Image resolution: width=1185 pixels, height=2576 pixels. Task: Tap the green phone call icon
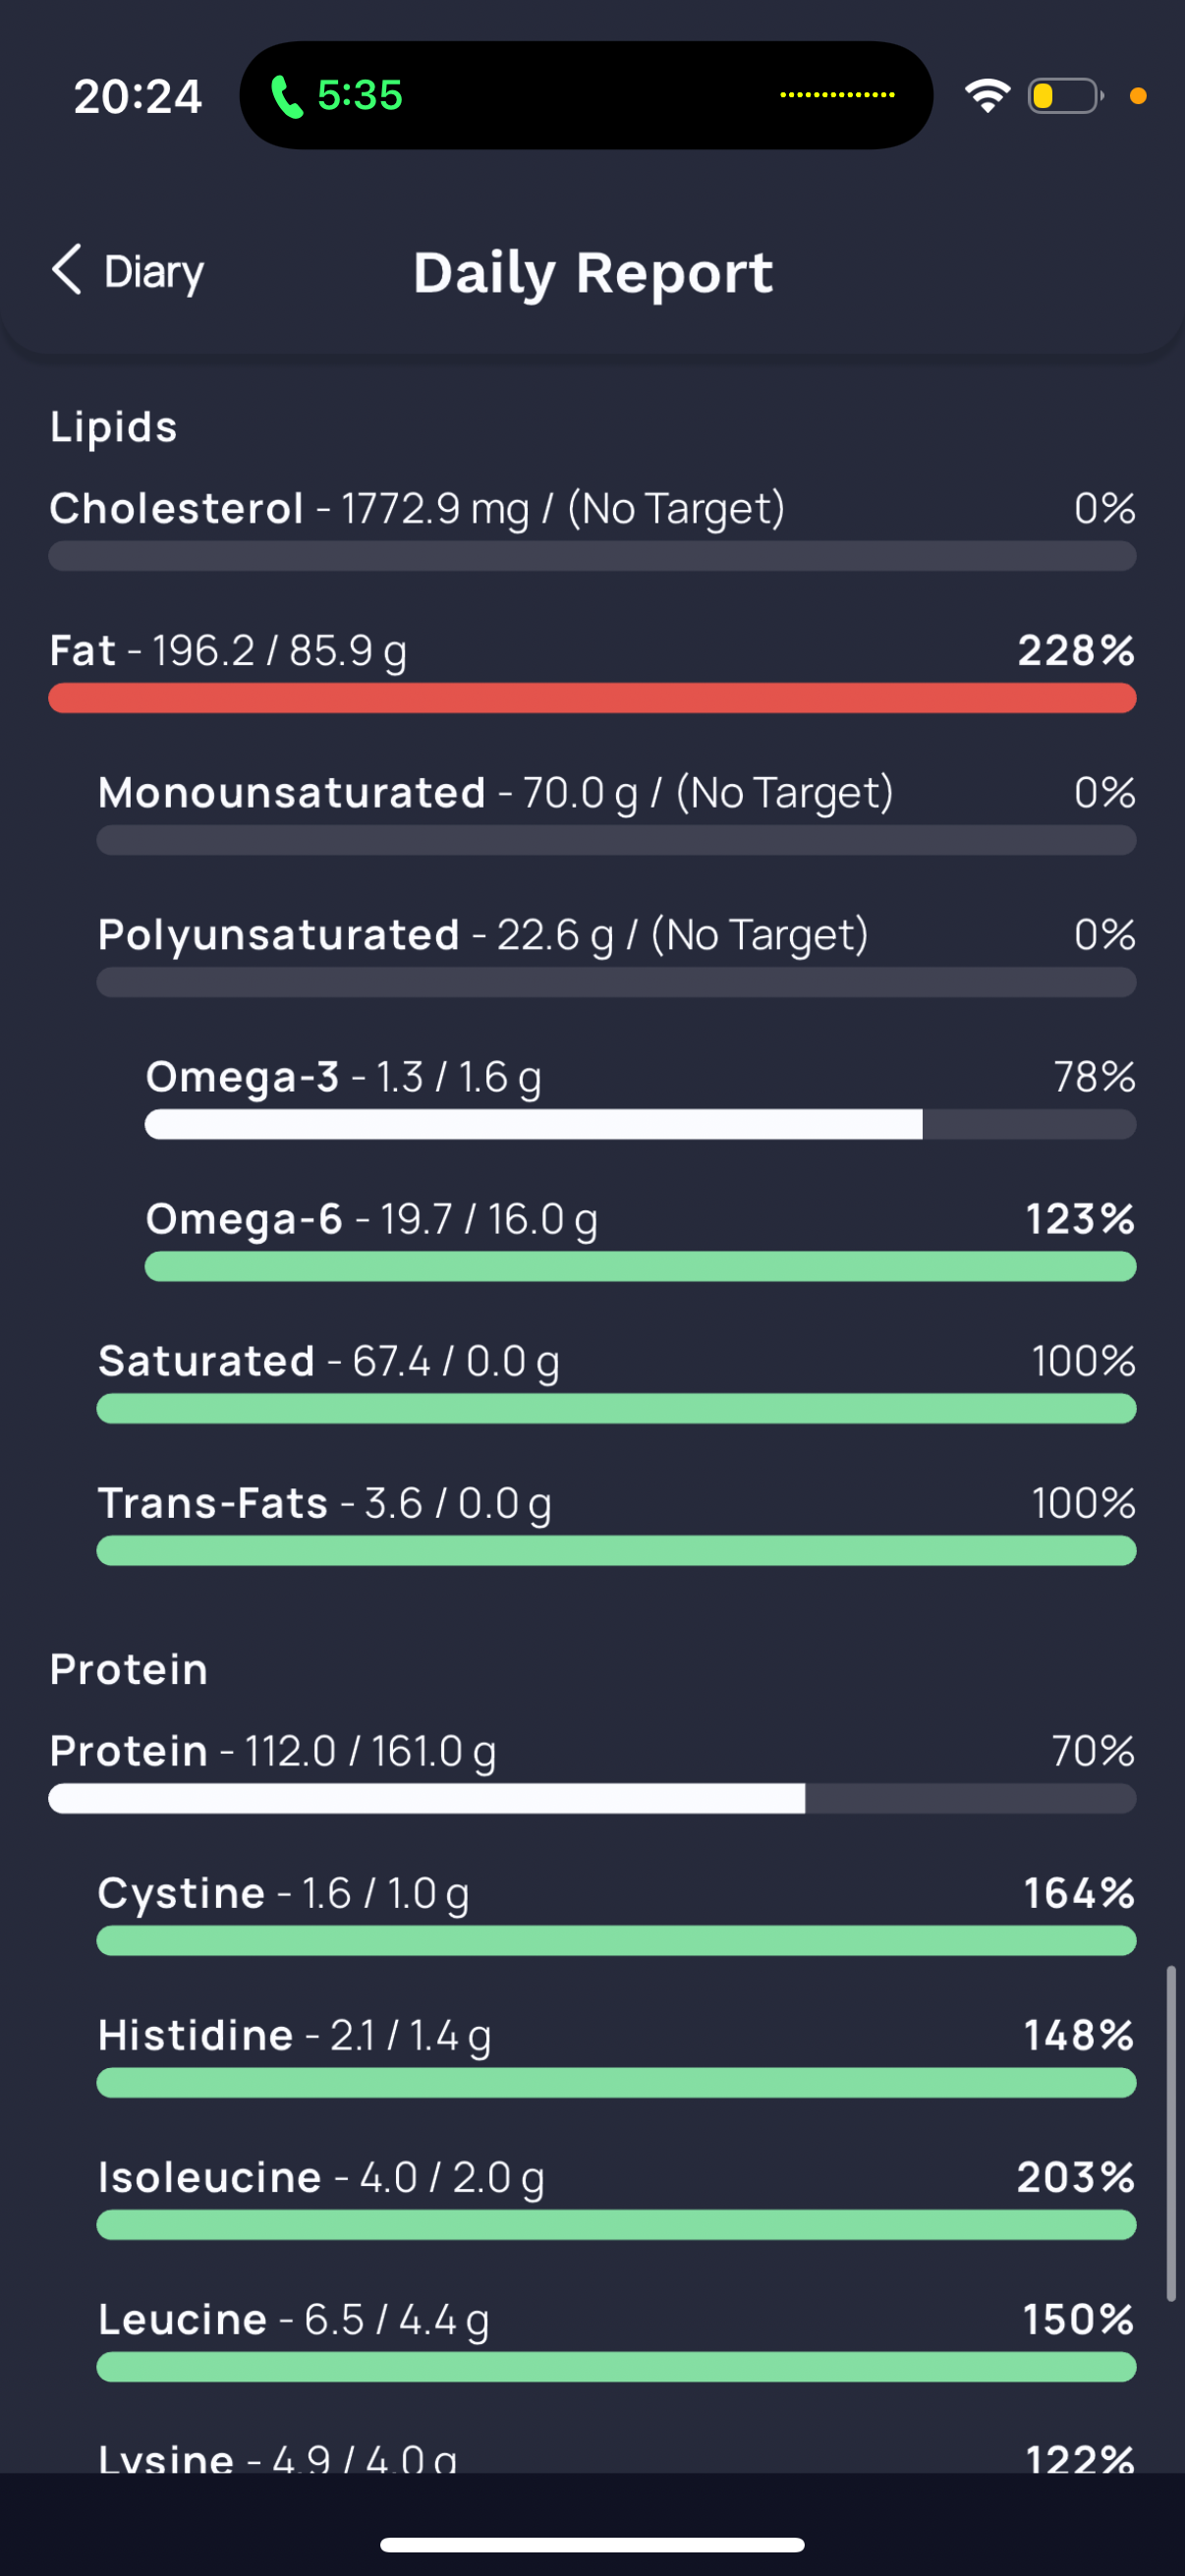286,97
